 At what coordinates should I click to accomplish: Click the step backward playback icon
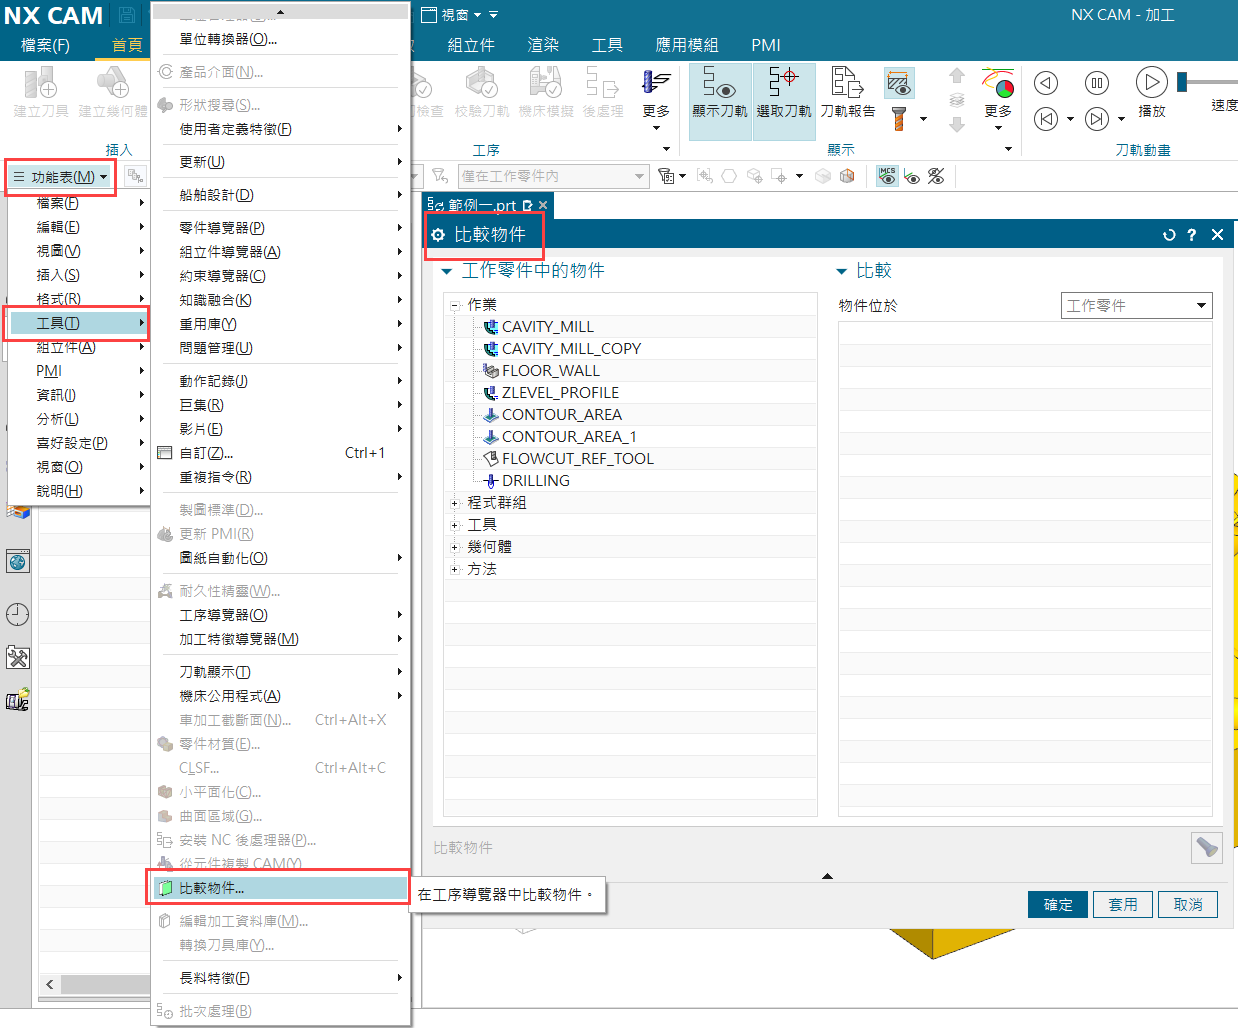click(1046, 83)
